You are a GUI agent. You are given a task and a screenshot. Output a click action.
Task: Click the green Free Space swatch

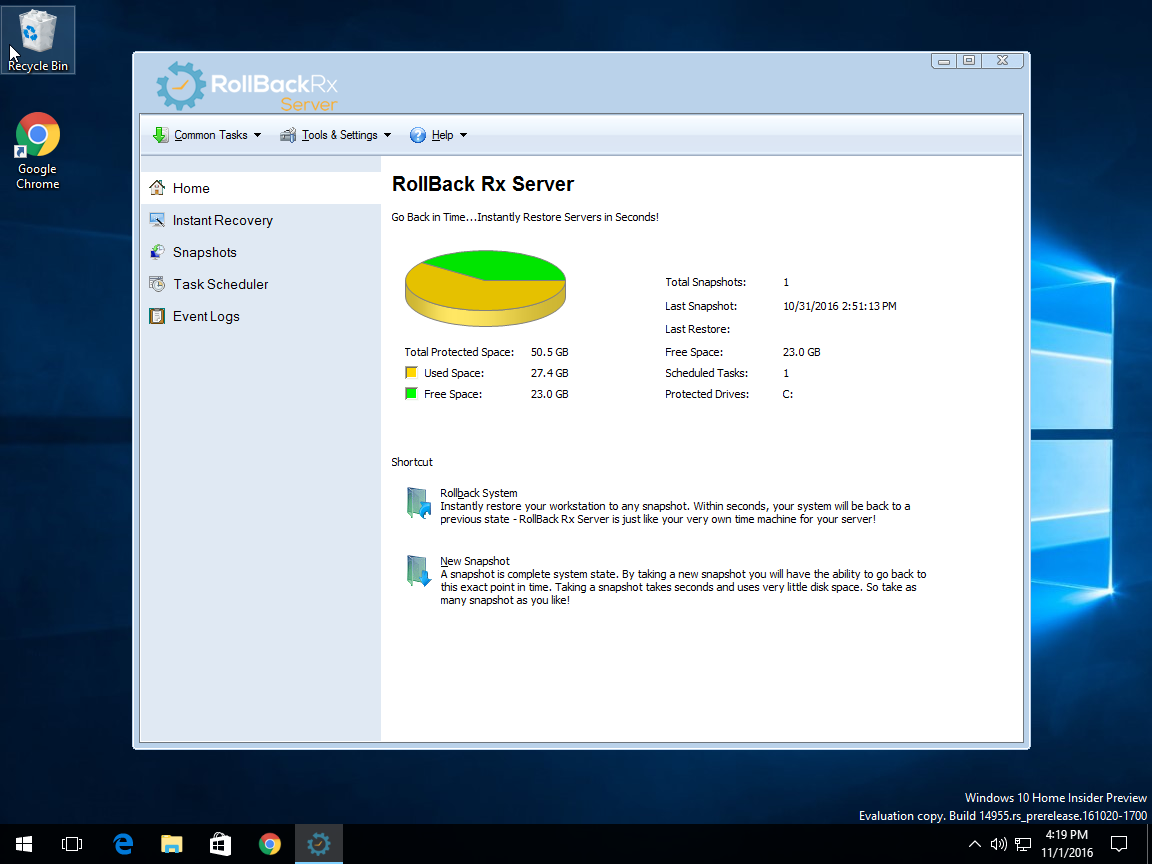pos(410,394)
